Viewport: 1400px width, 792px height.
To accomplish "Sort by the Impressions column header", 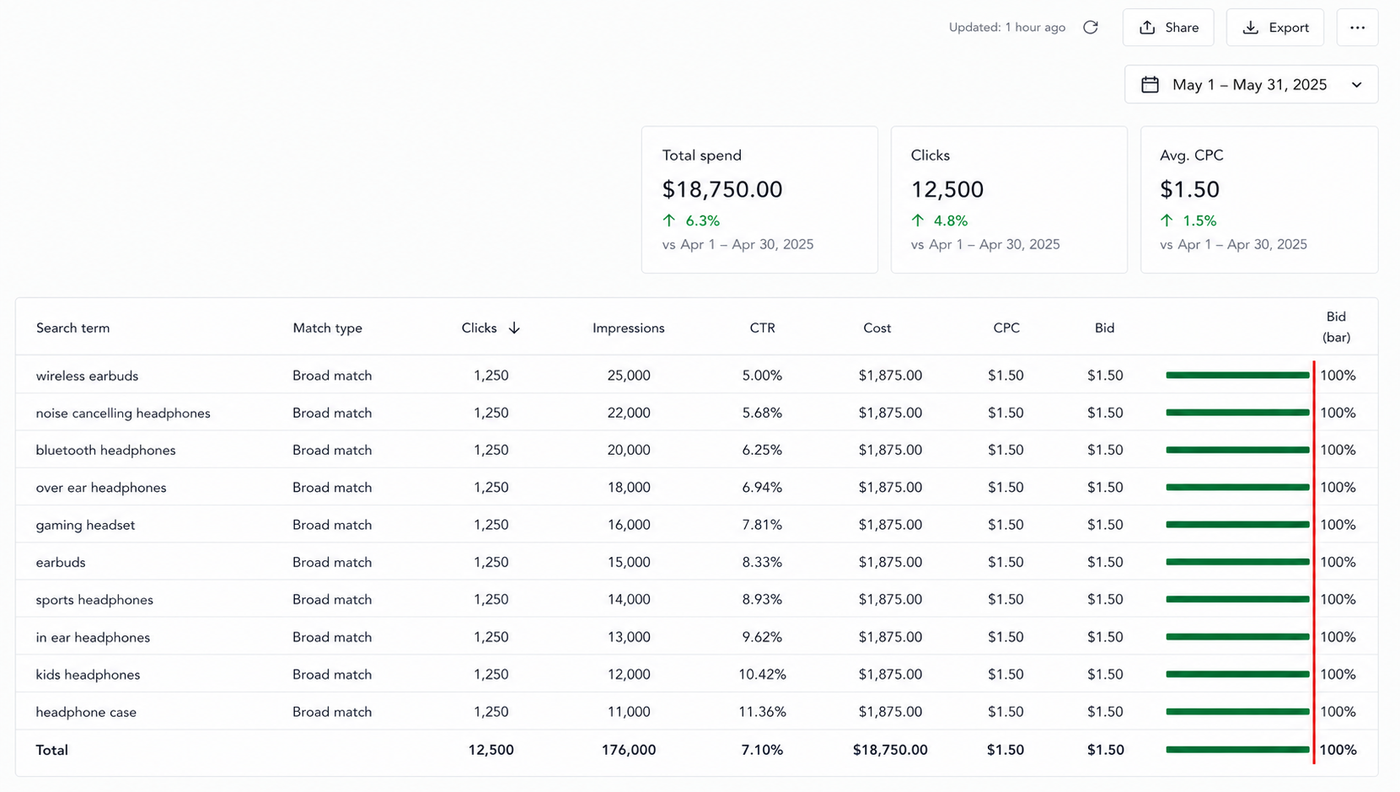I will (628, 328).
